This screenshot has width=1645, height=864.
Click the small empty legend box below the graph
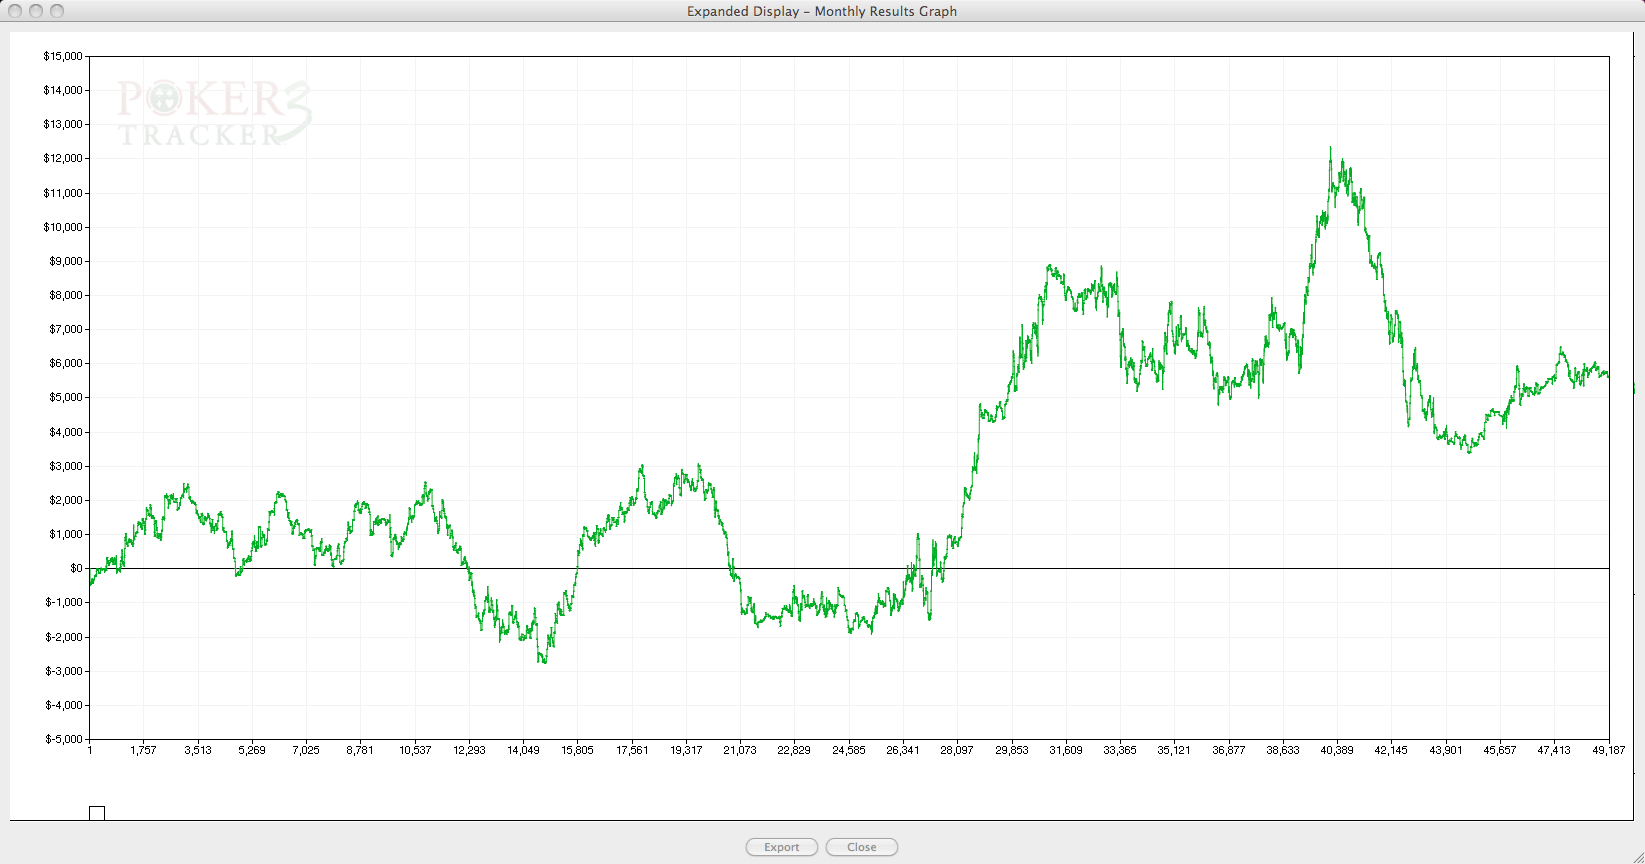point(97,813)
